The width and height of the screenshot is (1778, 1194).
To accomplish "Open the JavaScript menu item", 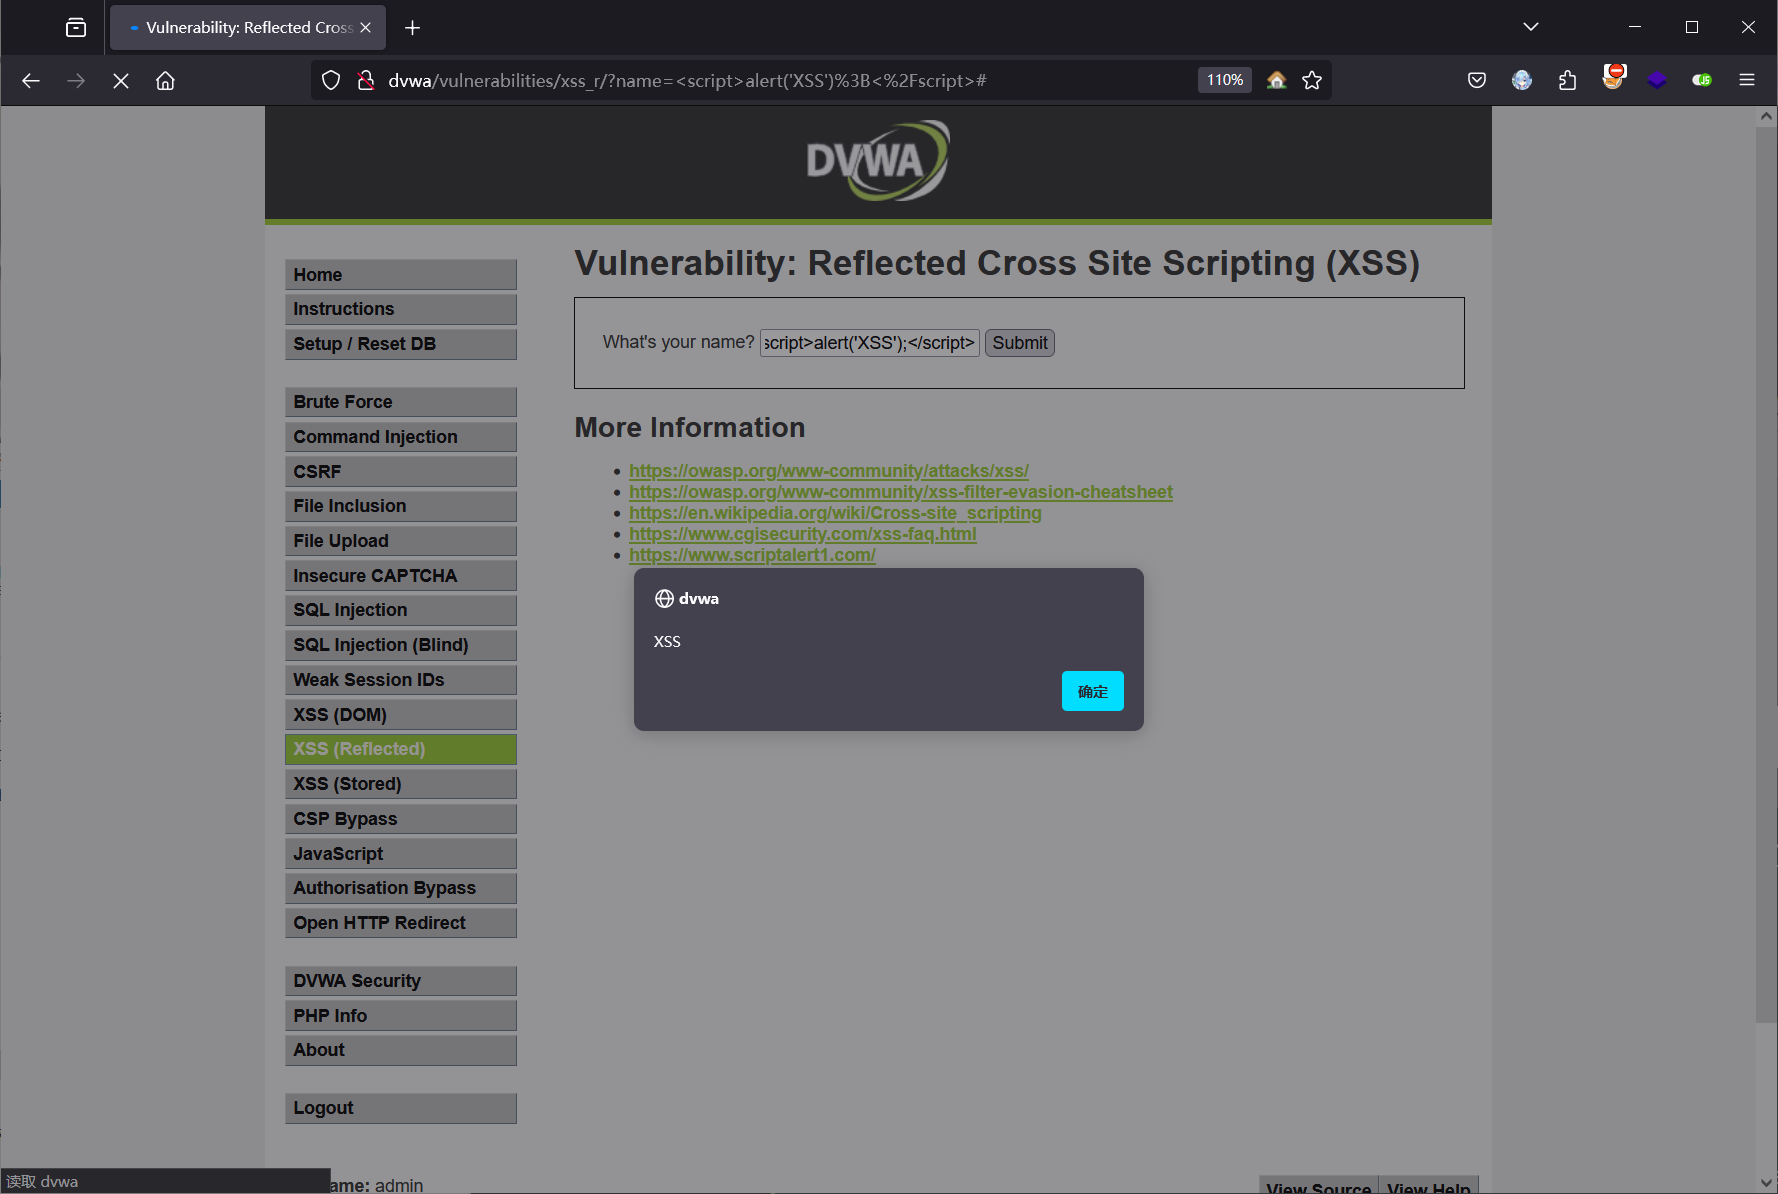I will click(x=401, y=854).
